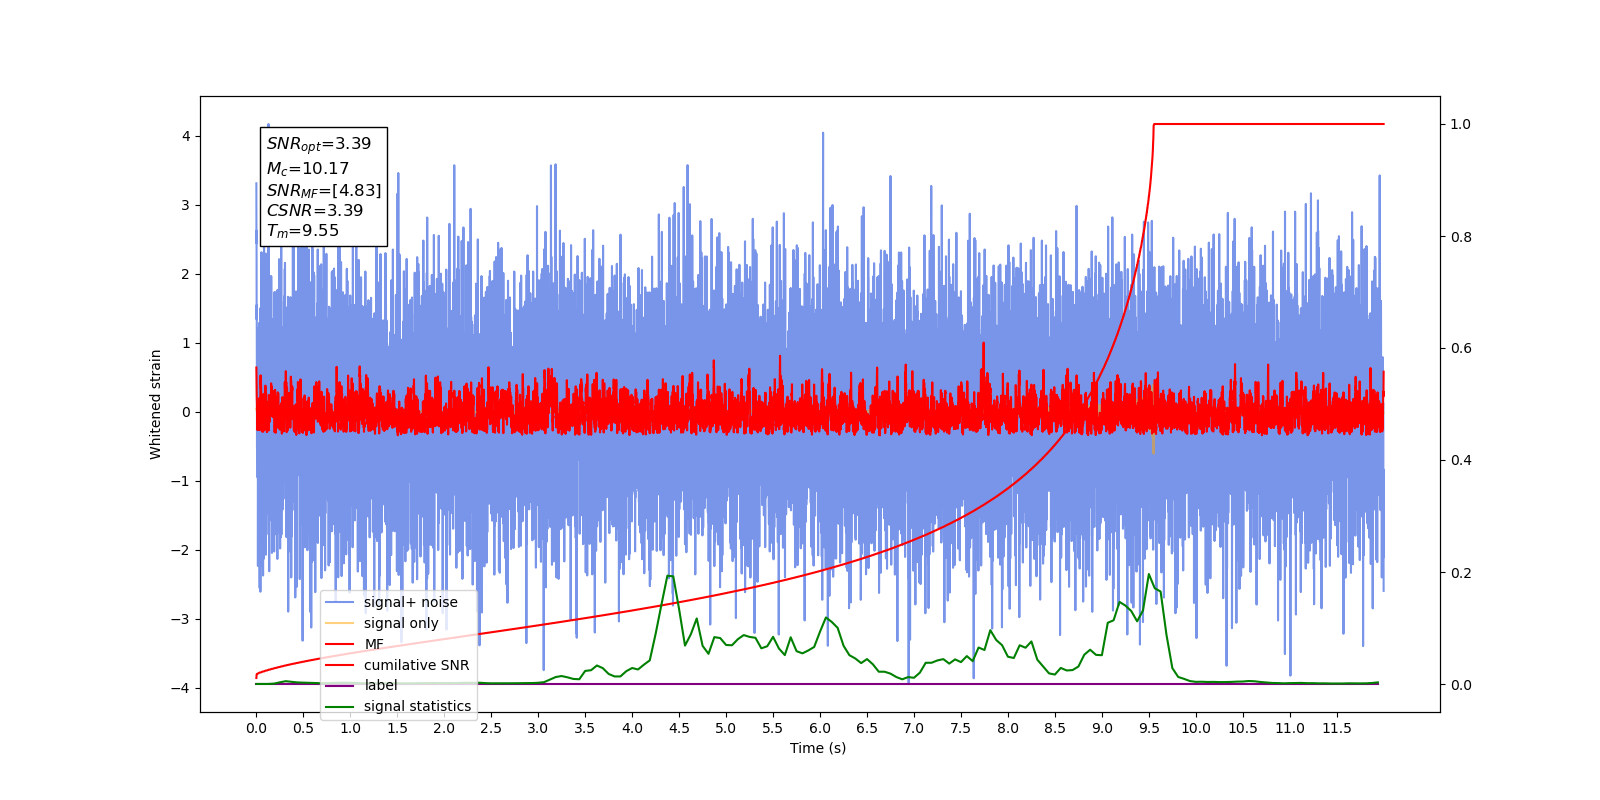Click the 'signal statistics' legend entry
The image size is (1600, 800).
click(x=398, y=706)
